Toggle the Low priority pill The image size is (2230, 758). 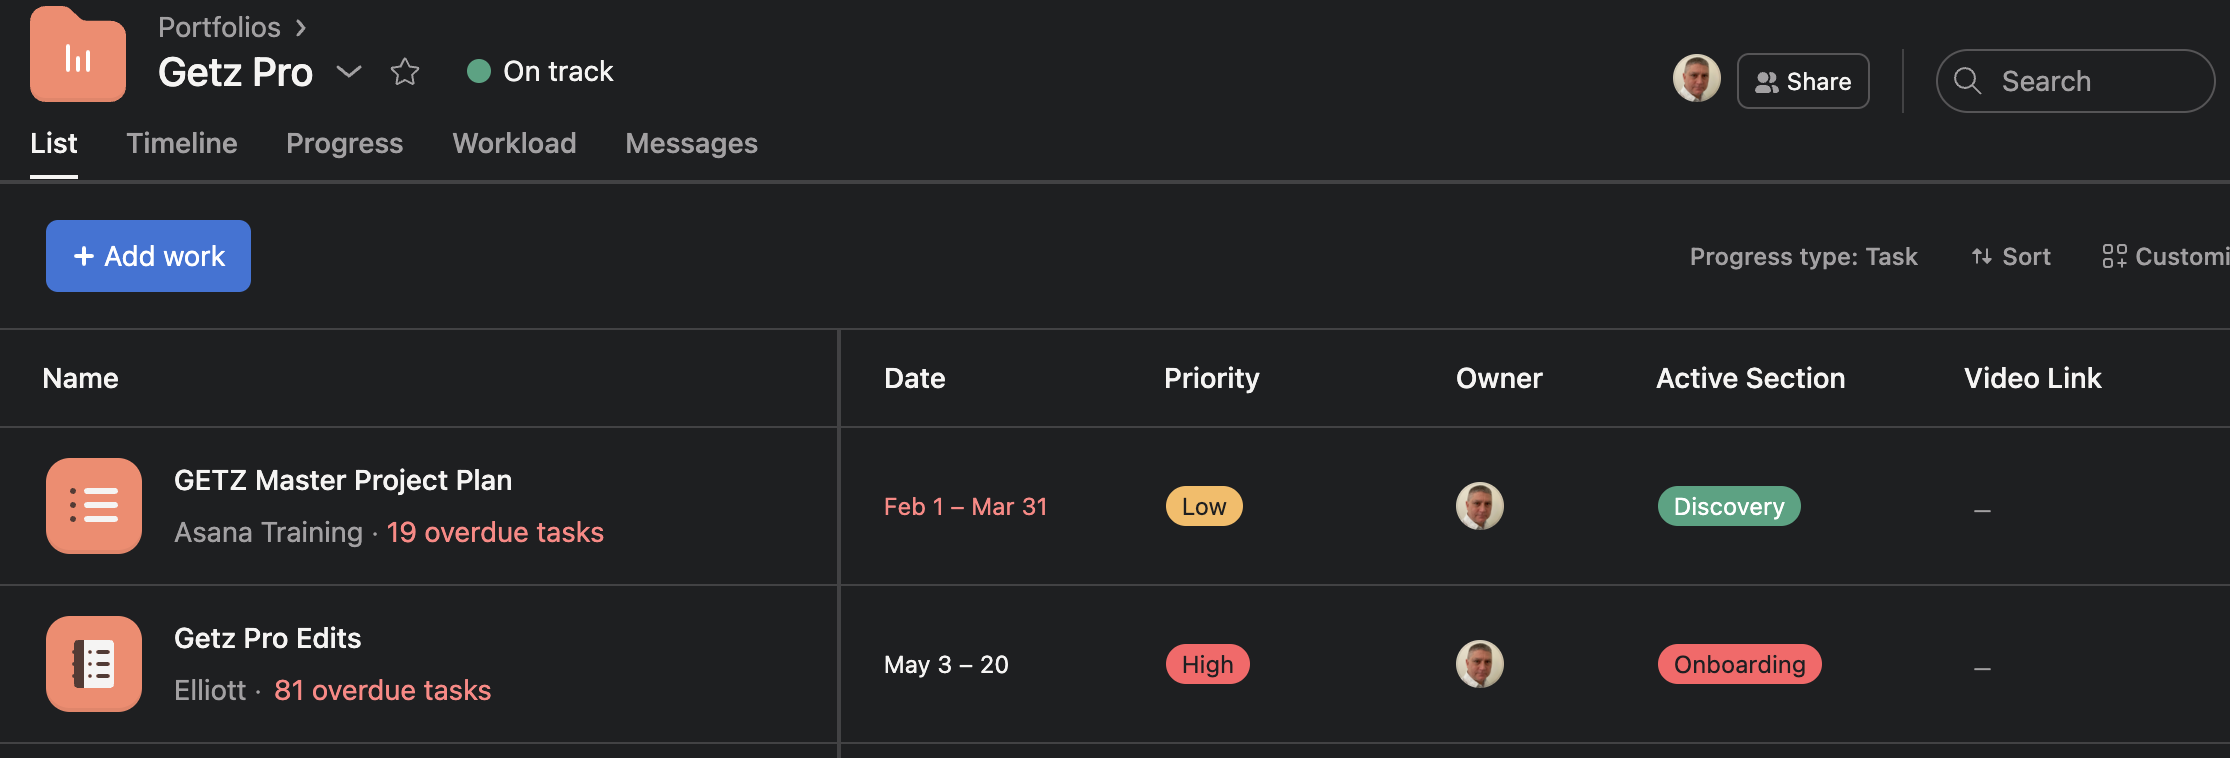coord(1203,506)
